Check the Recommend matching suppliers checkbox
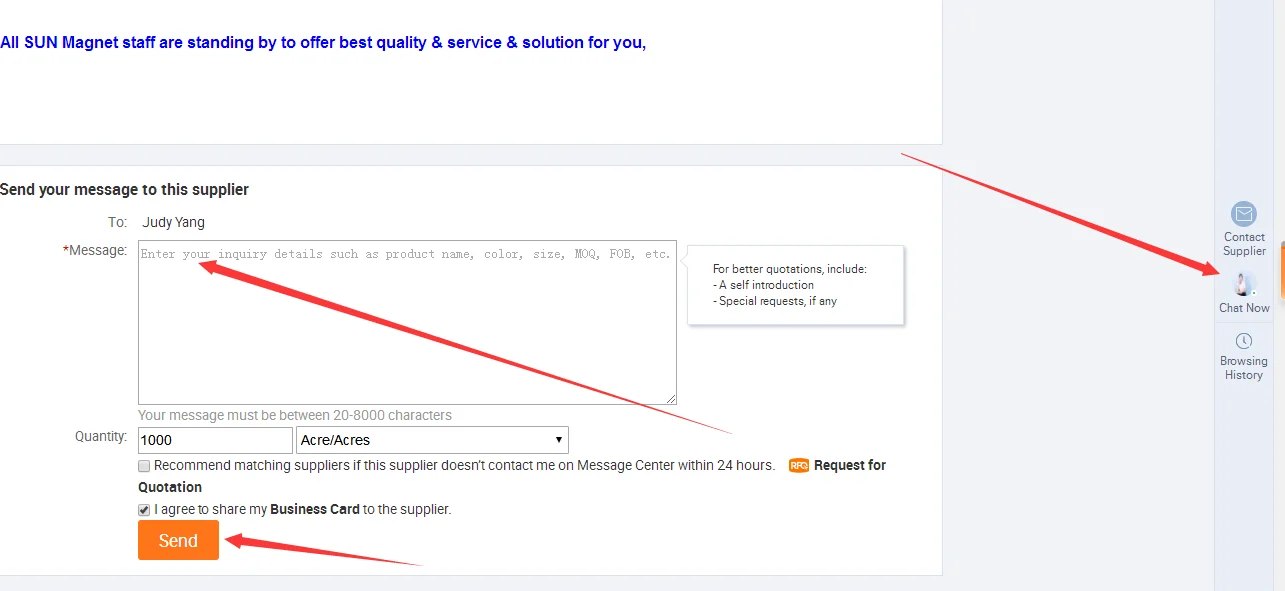This screenshot has width=1285, height=591. pos(144,466)
